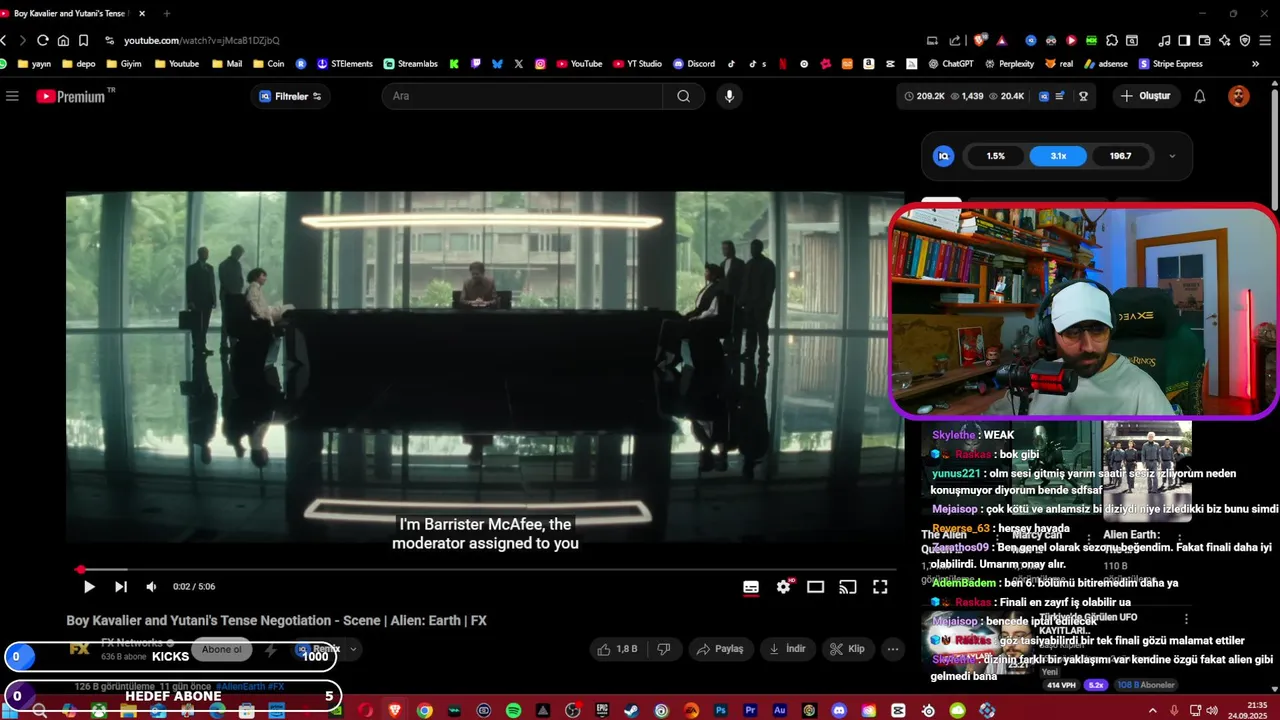Open the Coin bookmarks folder
The width and height of the screenshot is (1280, 720).
pos(268,64)
